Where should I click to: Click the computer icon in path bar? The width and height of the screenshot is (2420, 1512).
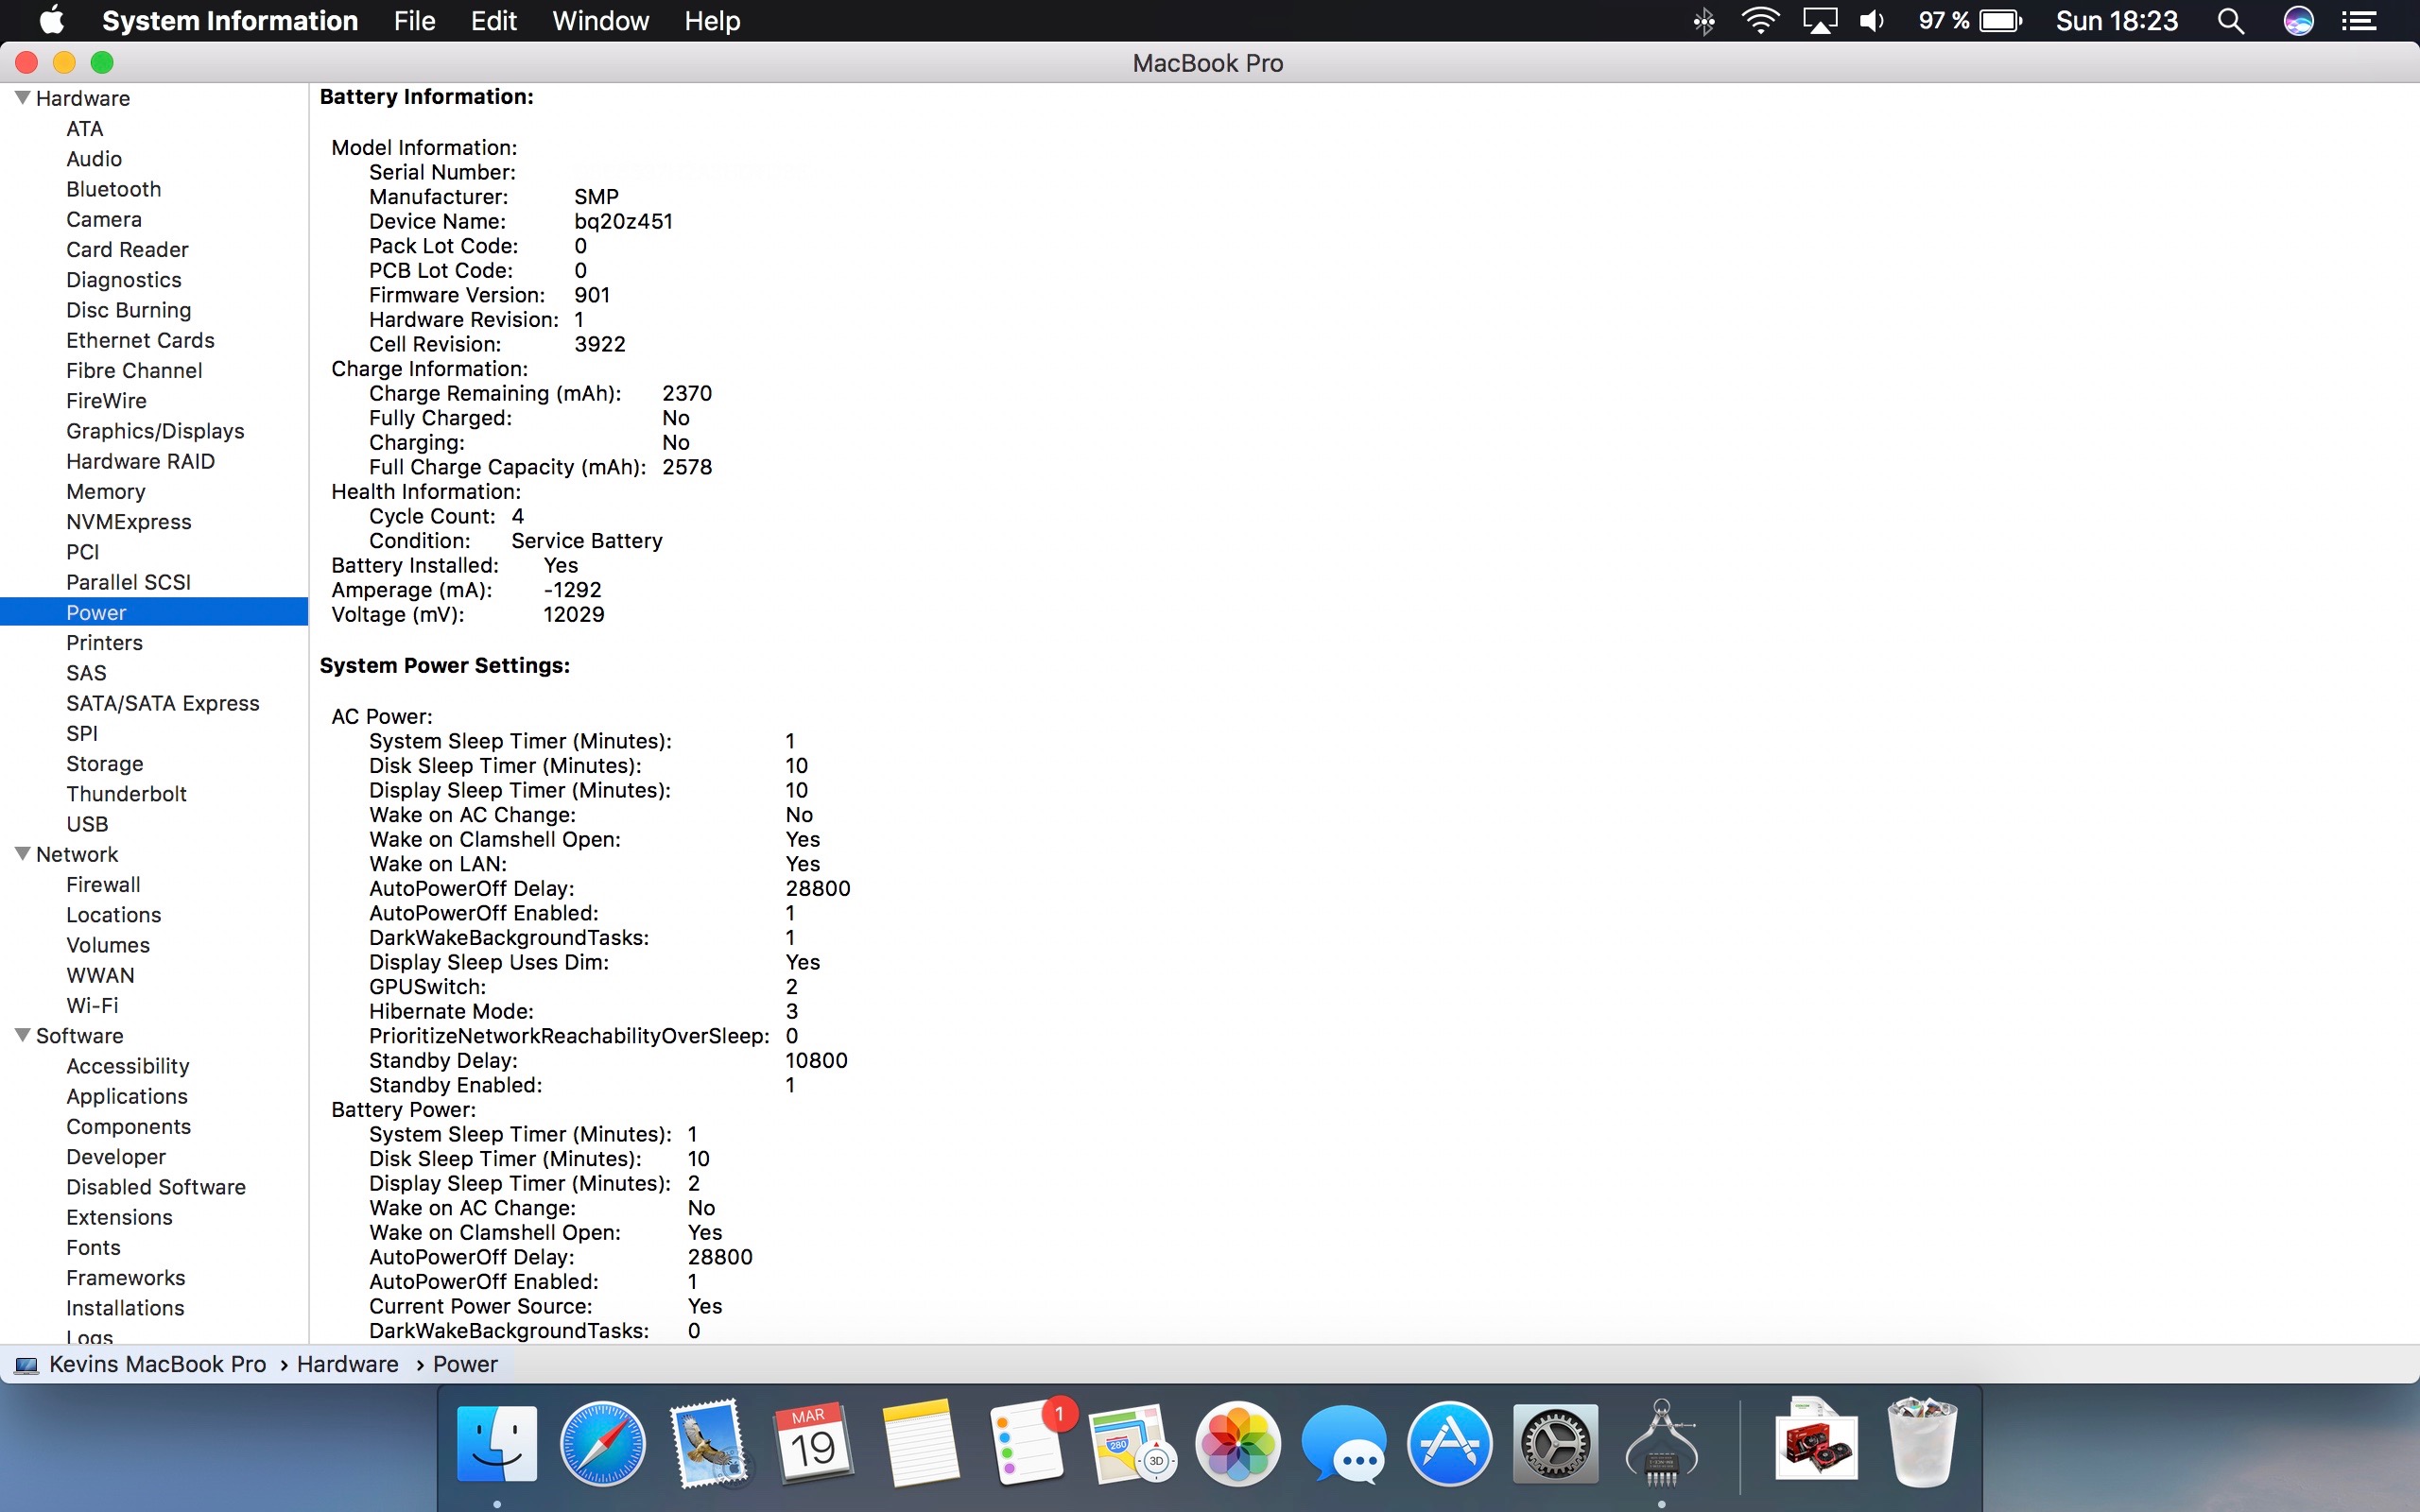coord(27,1365)
